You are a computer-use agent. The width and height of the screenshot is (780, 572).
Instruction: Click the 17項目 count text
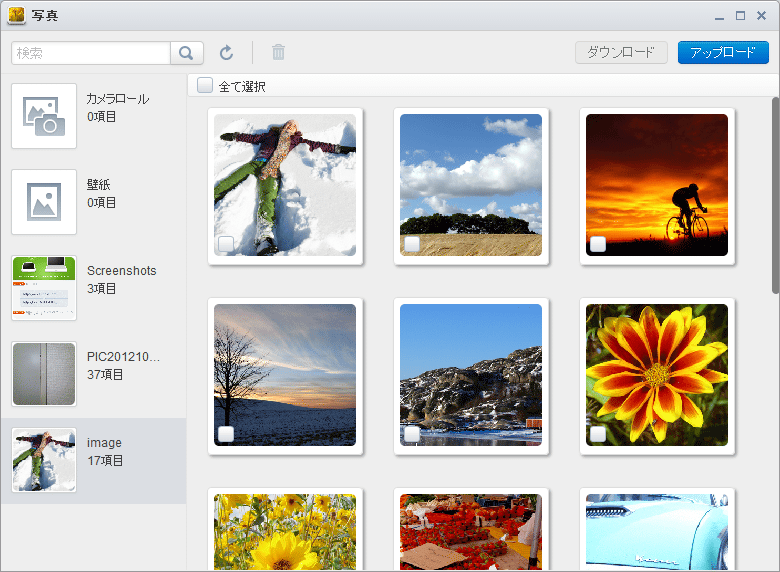(105, 461)
